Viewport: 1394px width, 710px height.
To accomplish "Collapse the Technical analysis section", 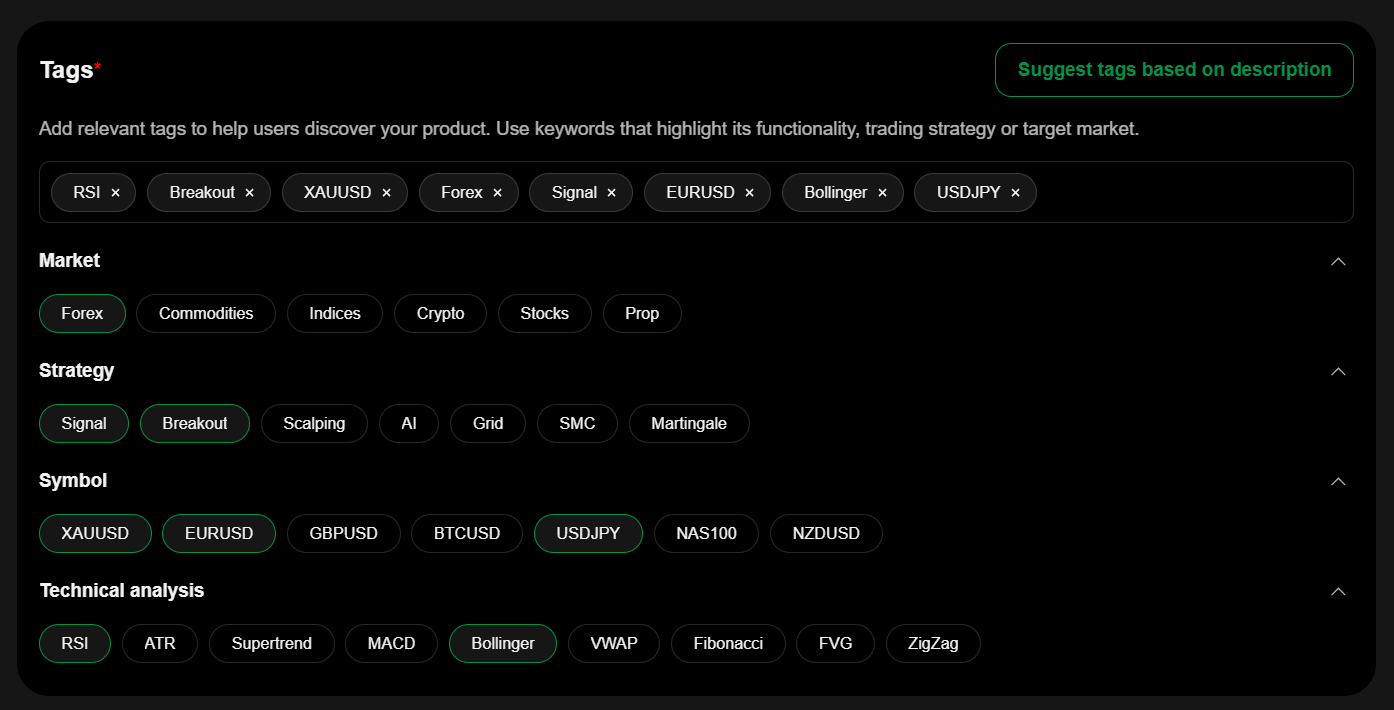I will tap(1338, 591).
